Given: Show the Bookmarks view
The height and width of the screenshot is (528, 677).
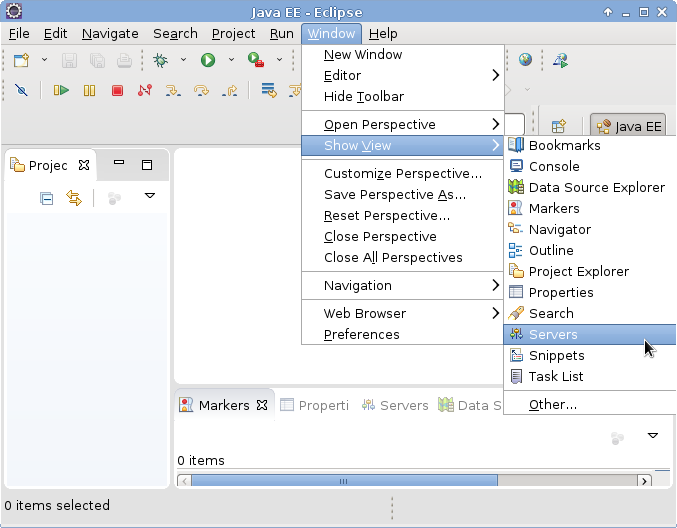Looking at the screenshot, I should [x=590, y=145].
